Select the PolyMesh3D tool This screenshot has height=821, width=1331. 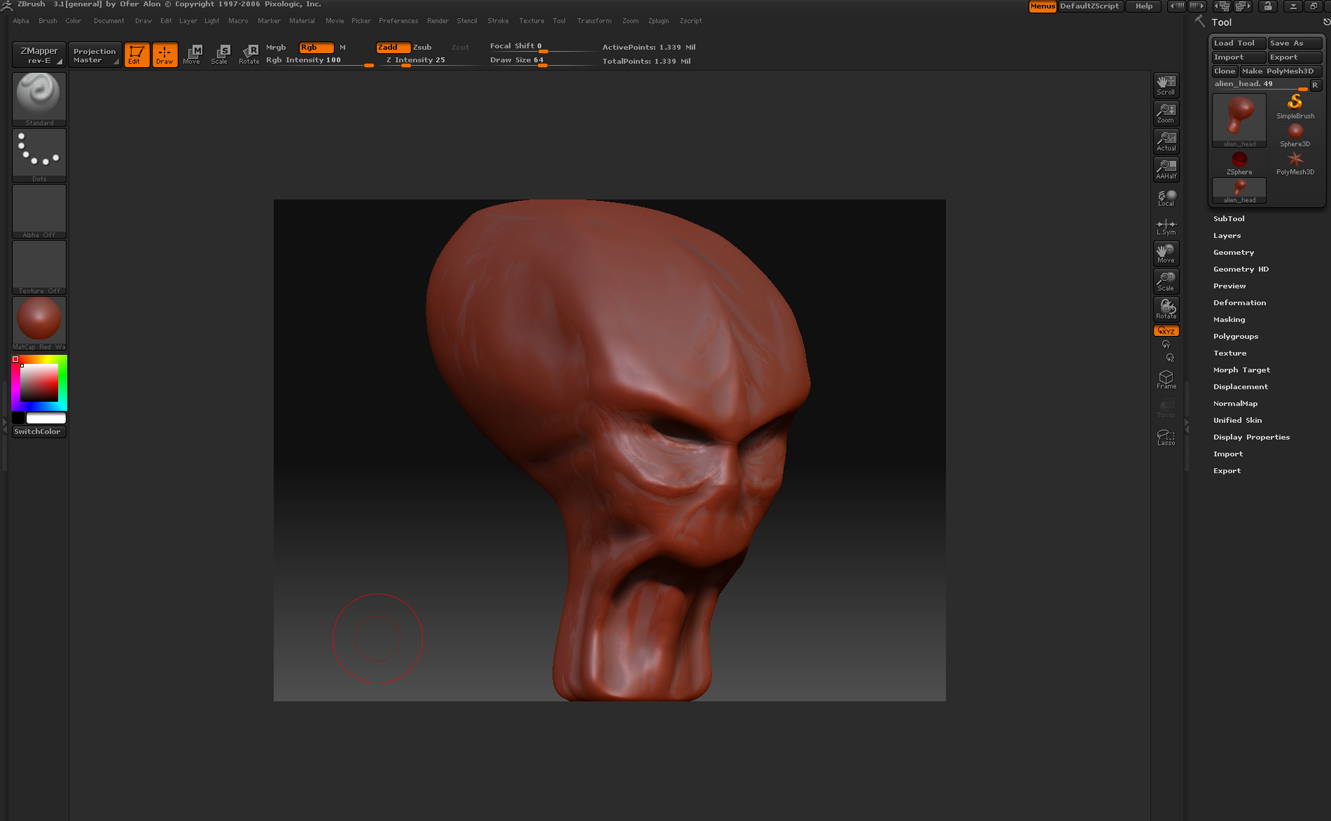1294,161
